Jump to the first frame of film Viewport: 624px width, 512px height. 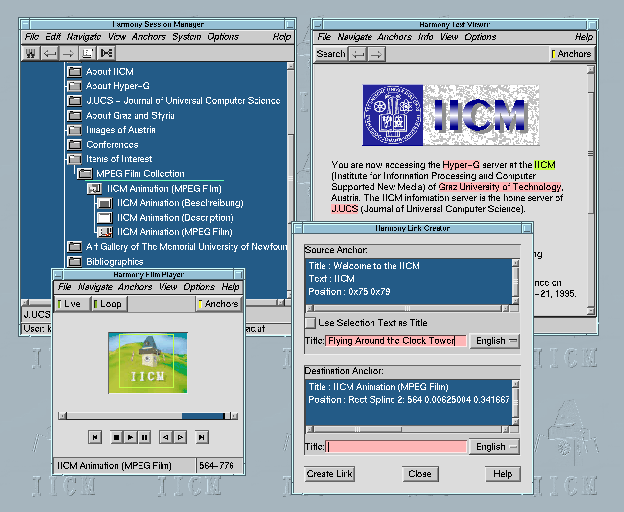[94, 437]
